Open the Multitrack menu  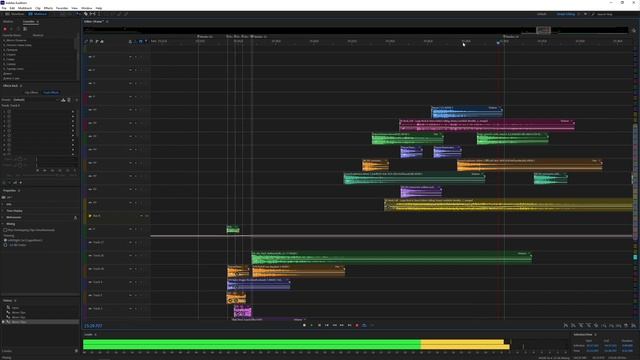(x=25, y=8)
